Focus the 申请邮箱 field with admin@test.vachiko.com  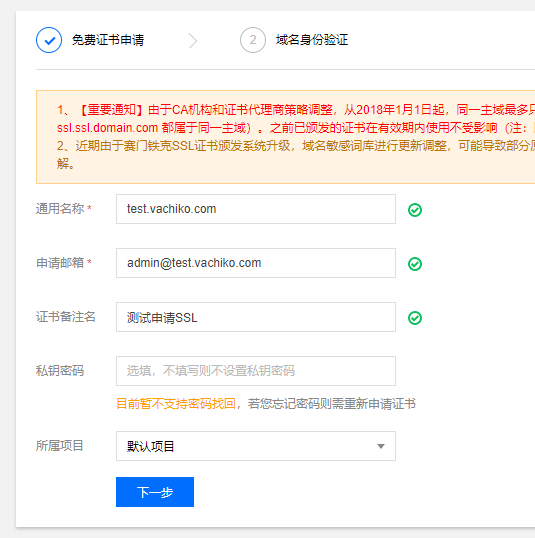(x=256, y=263)
